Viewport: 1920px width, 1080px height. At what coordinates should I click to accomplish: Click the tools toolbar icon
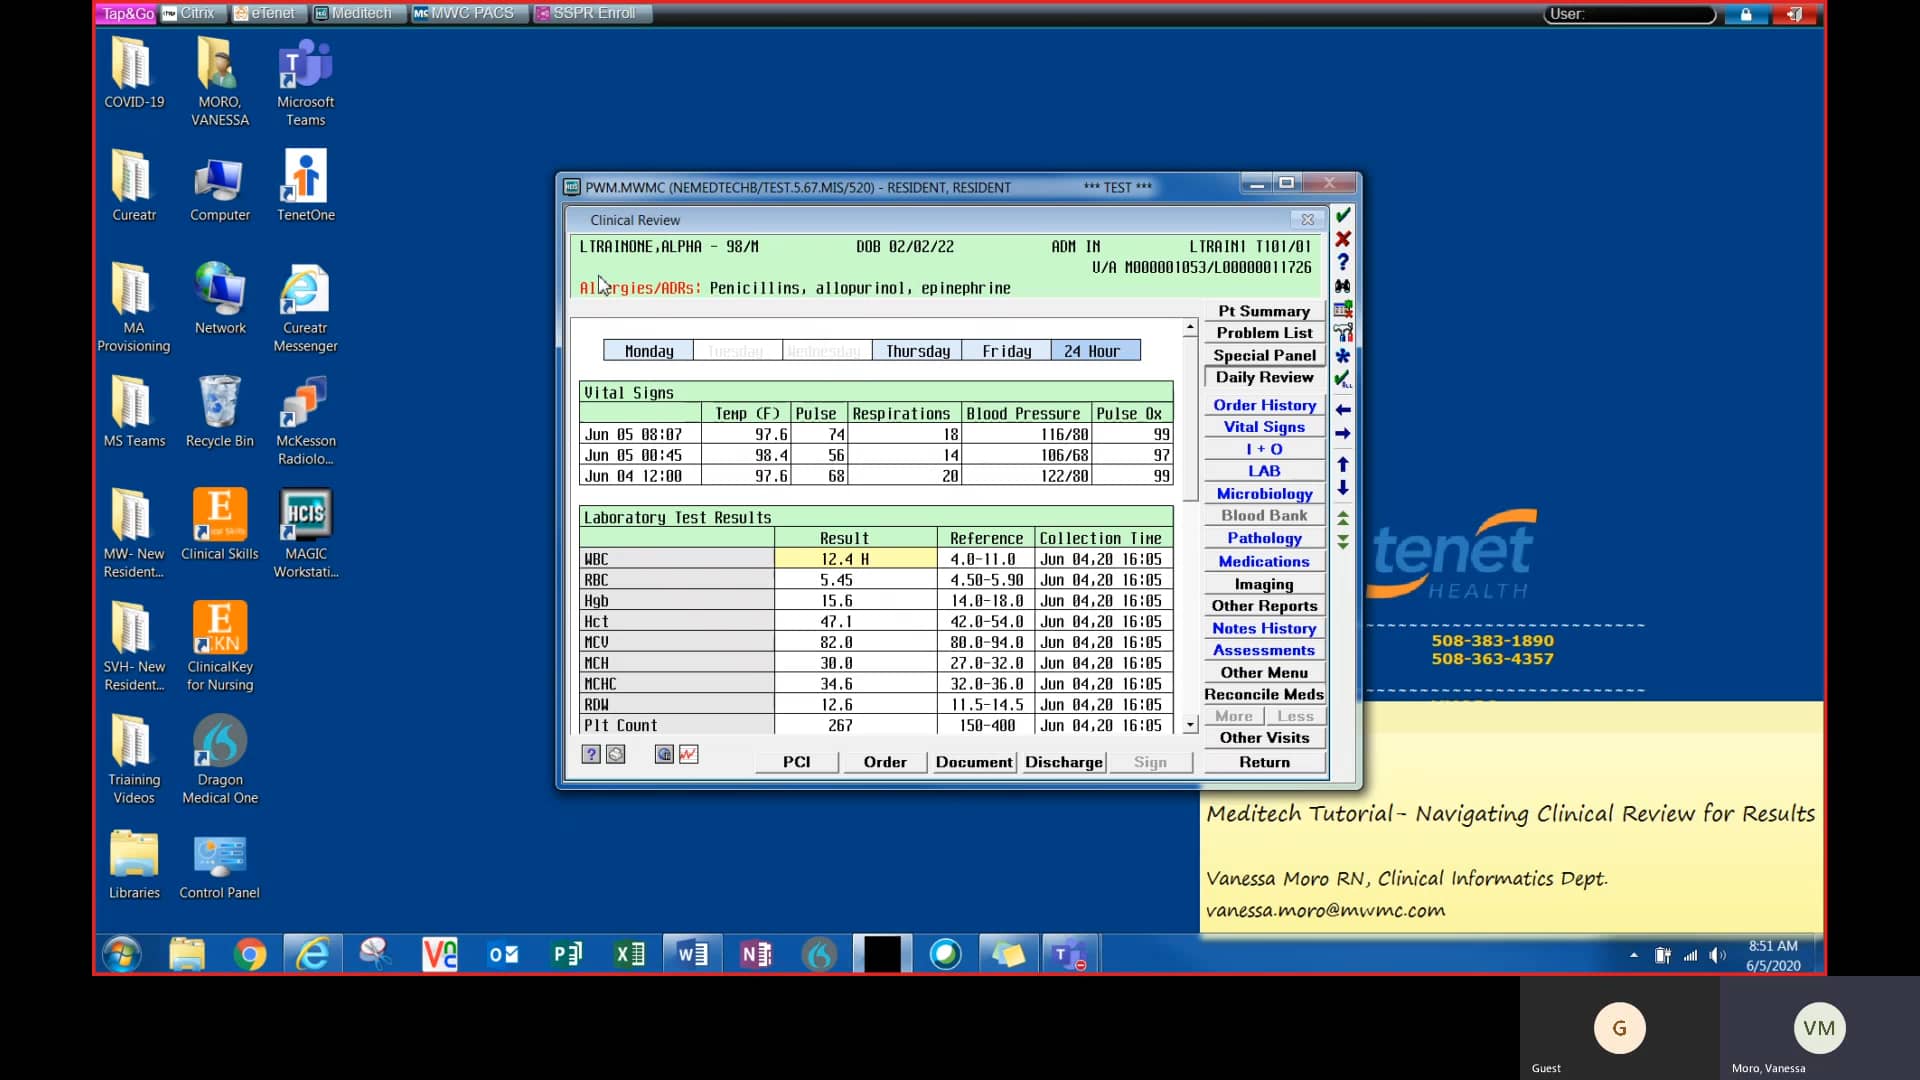pyautogui.click(x=1343, y=332)
